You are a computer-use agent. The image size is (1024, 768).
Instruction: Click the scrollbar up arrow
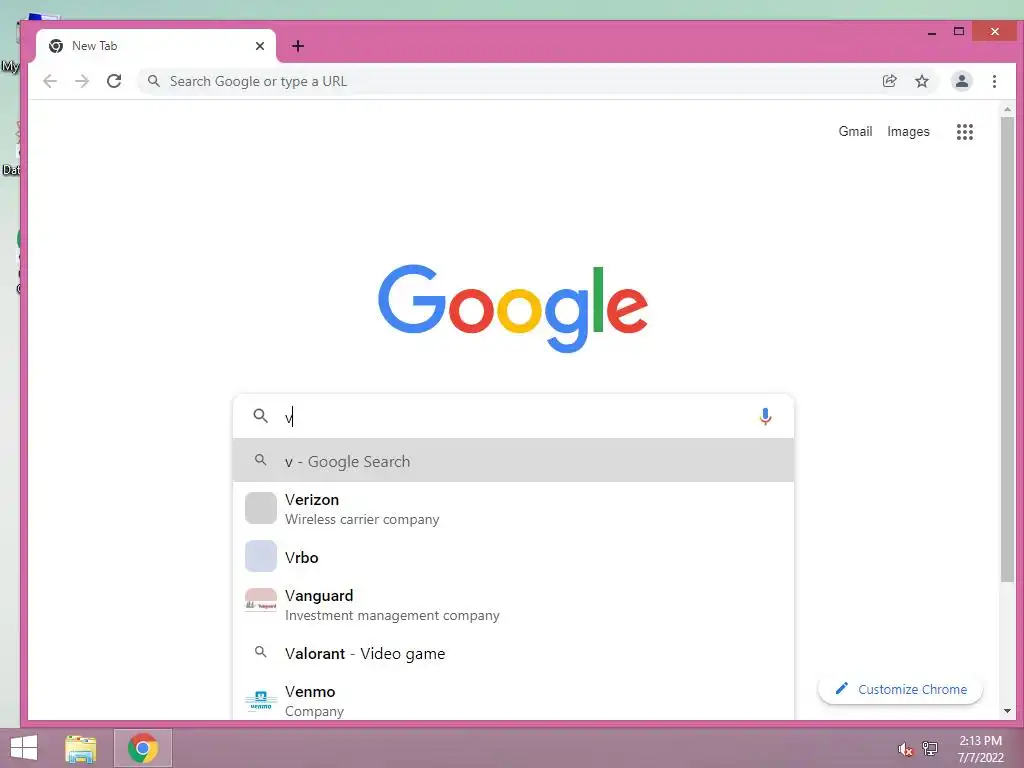tap(1007, 109)
